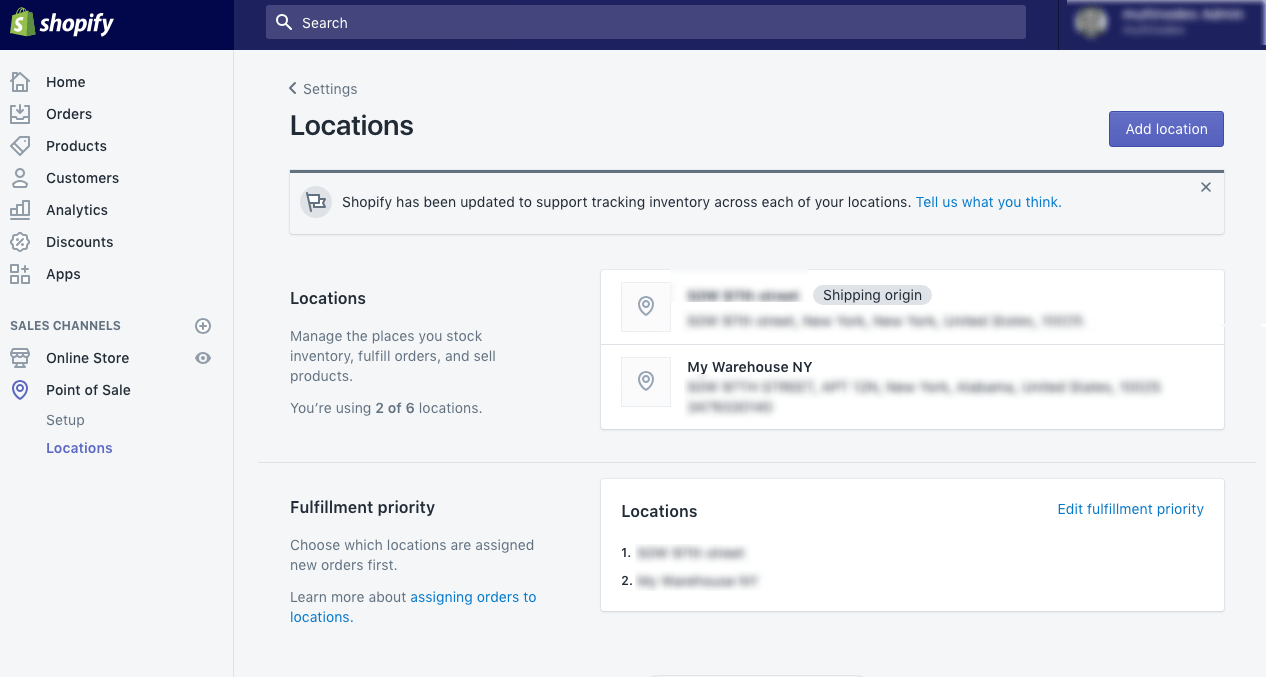Select Locations under Point of Sale

click(x=79, y=447)
